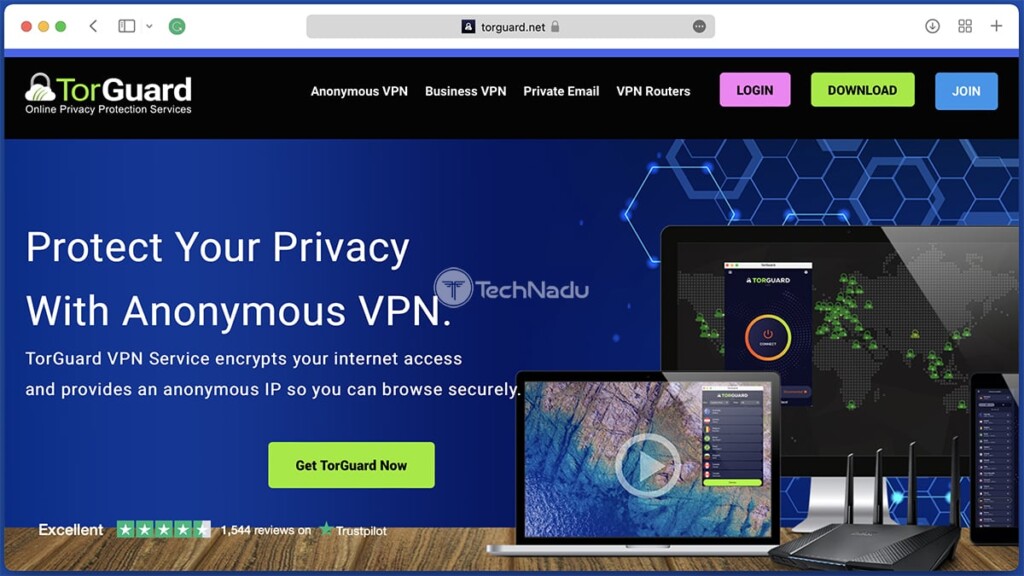Play the video on the laptop image
The height and width of the screenshot is (576, 1024).
click(647, 466)
